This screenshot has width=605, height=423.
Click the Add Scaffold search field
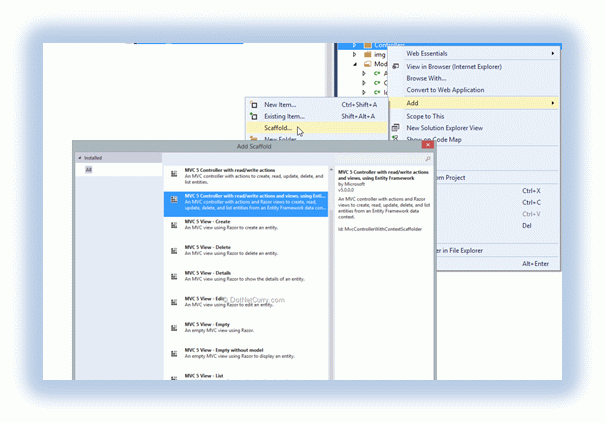[384, 159]
